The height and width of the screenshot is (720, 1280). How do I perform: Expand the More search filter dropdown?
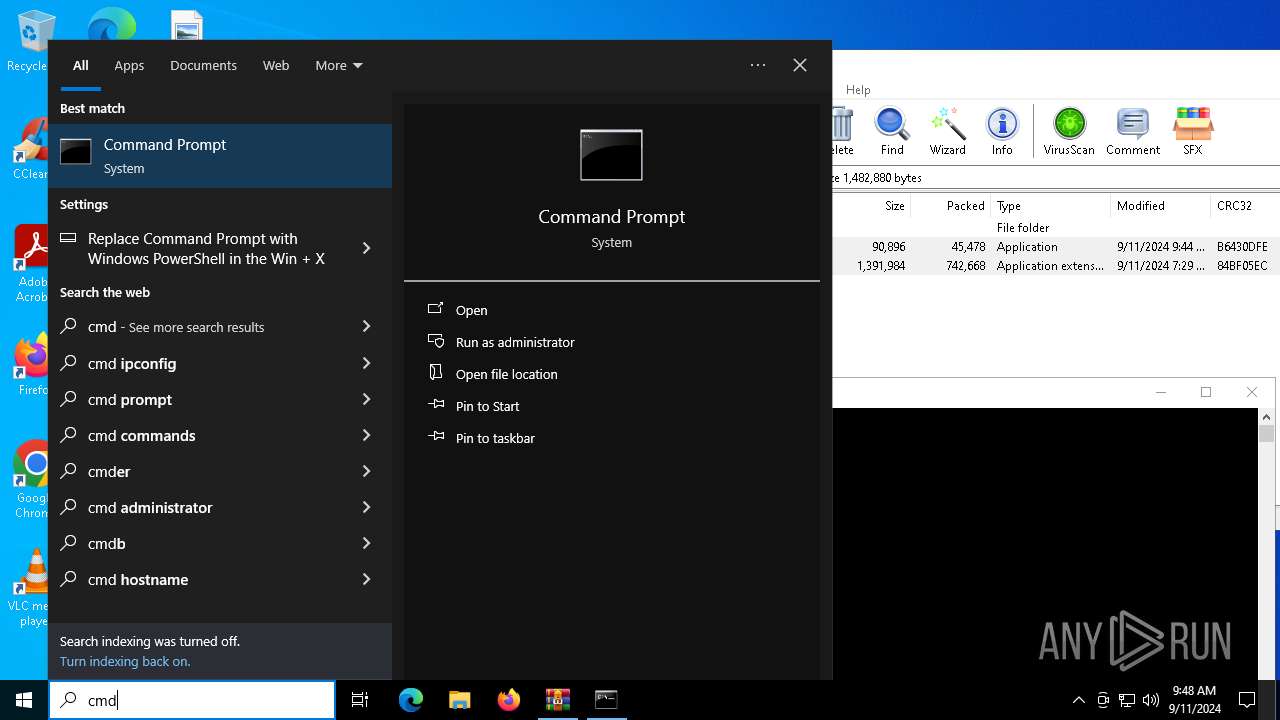pyautogui.click(x=339, y=65)
